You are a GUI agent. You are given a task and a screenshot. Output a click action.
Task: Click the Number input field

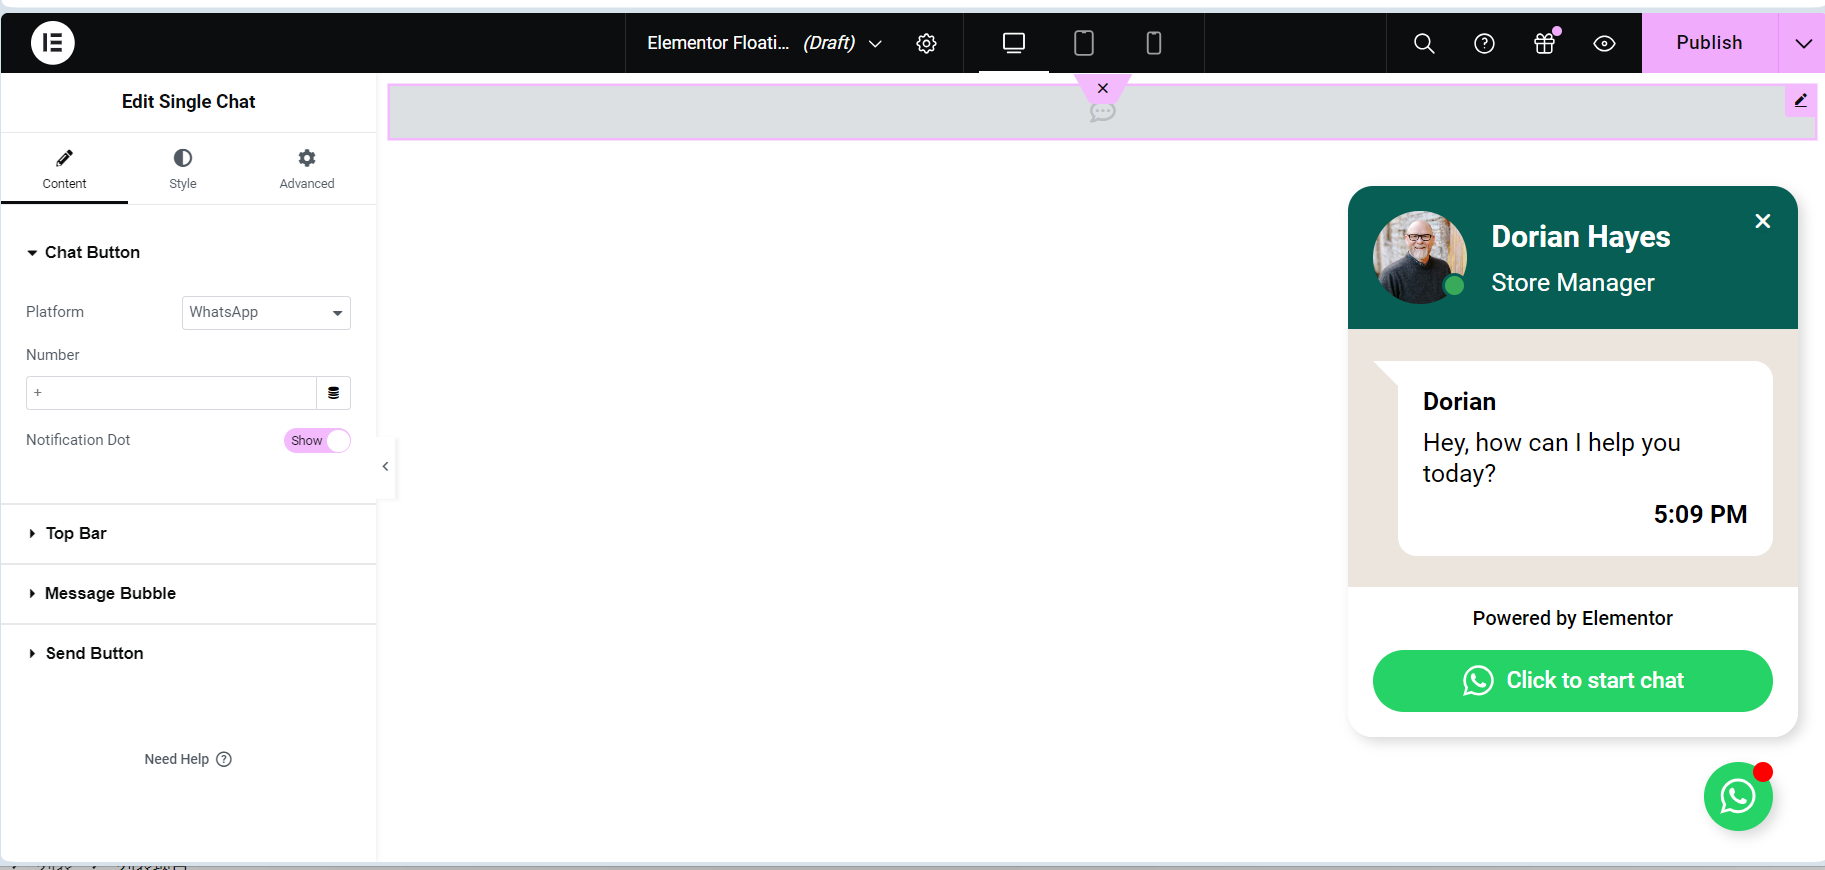(x=171, y=393)
